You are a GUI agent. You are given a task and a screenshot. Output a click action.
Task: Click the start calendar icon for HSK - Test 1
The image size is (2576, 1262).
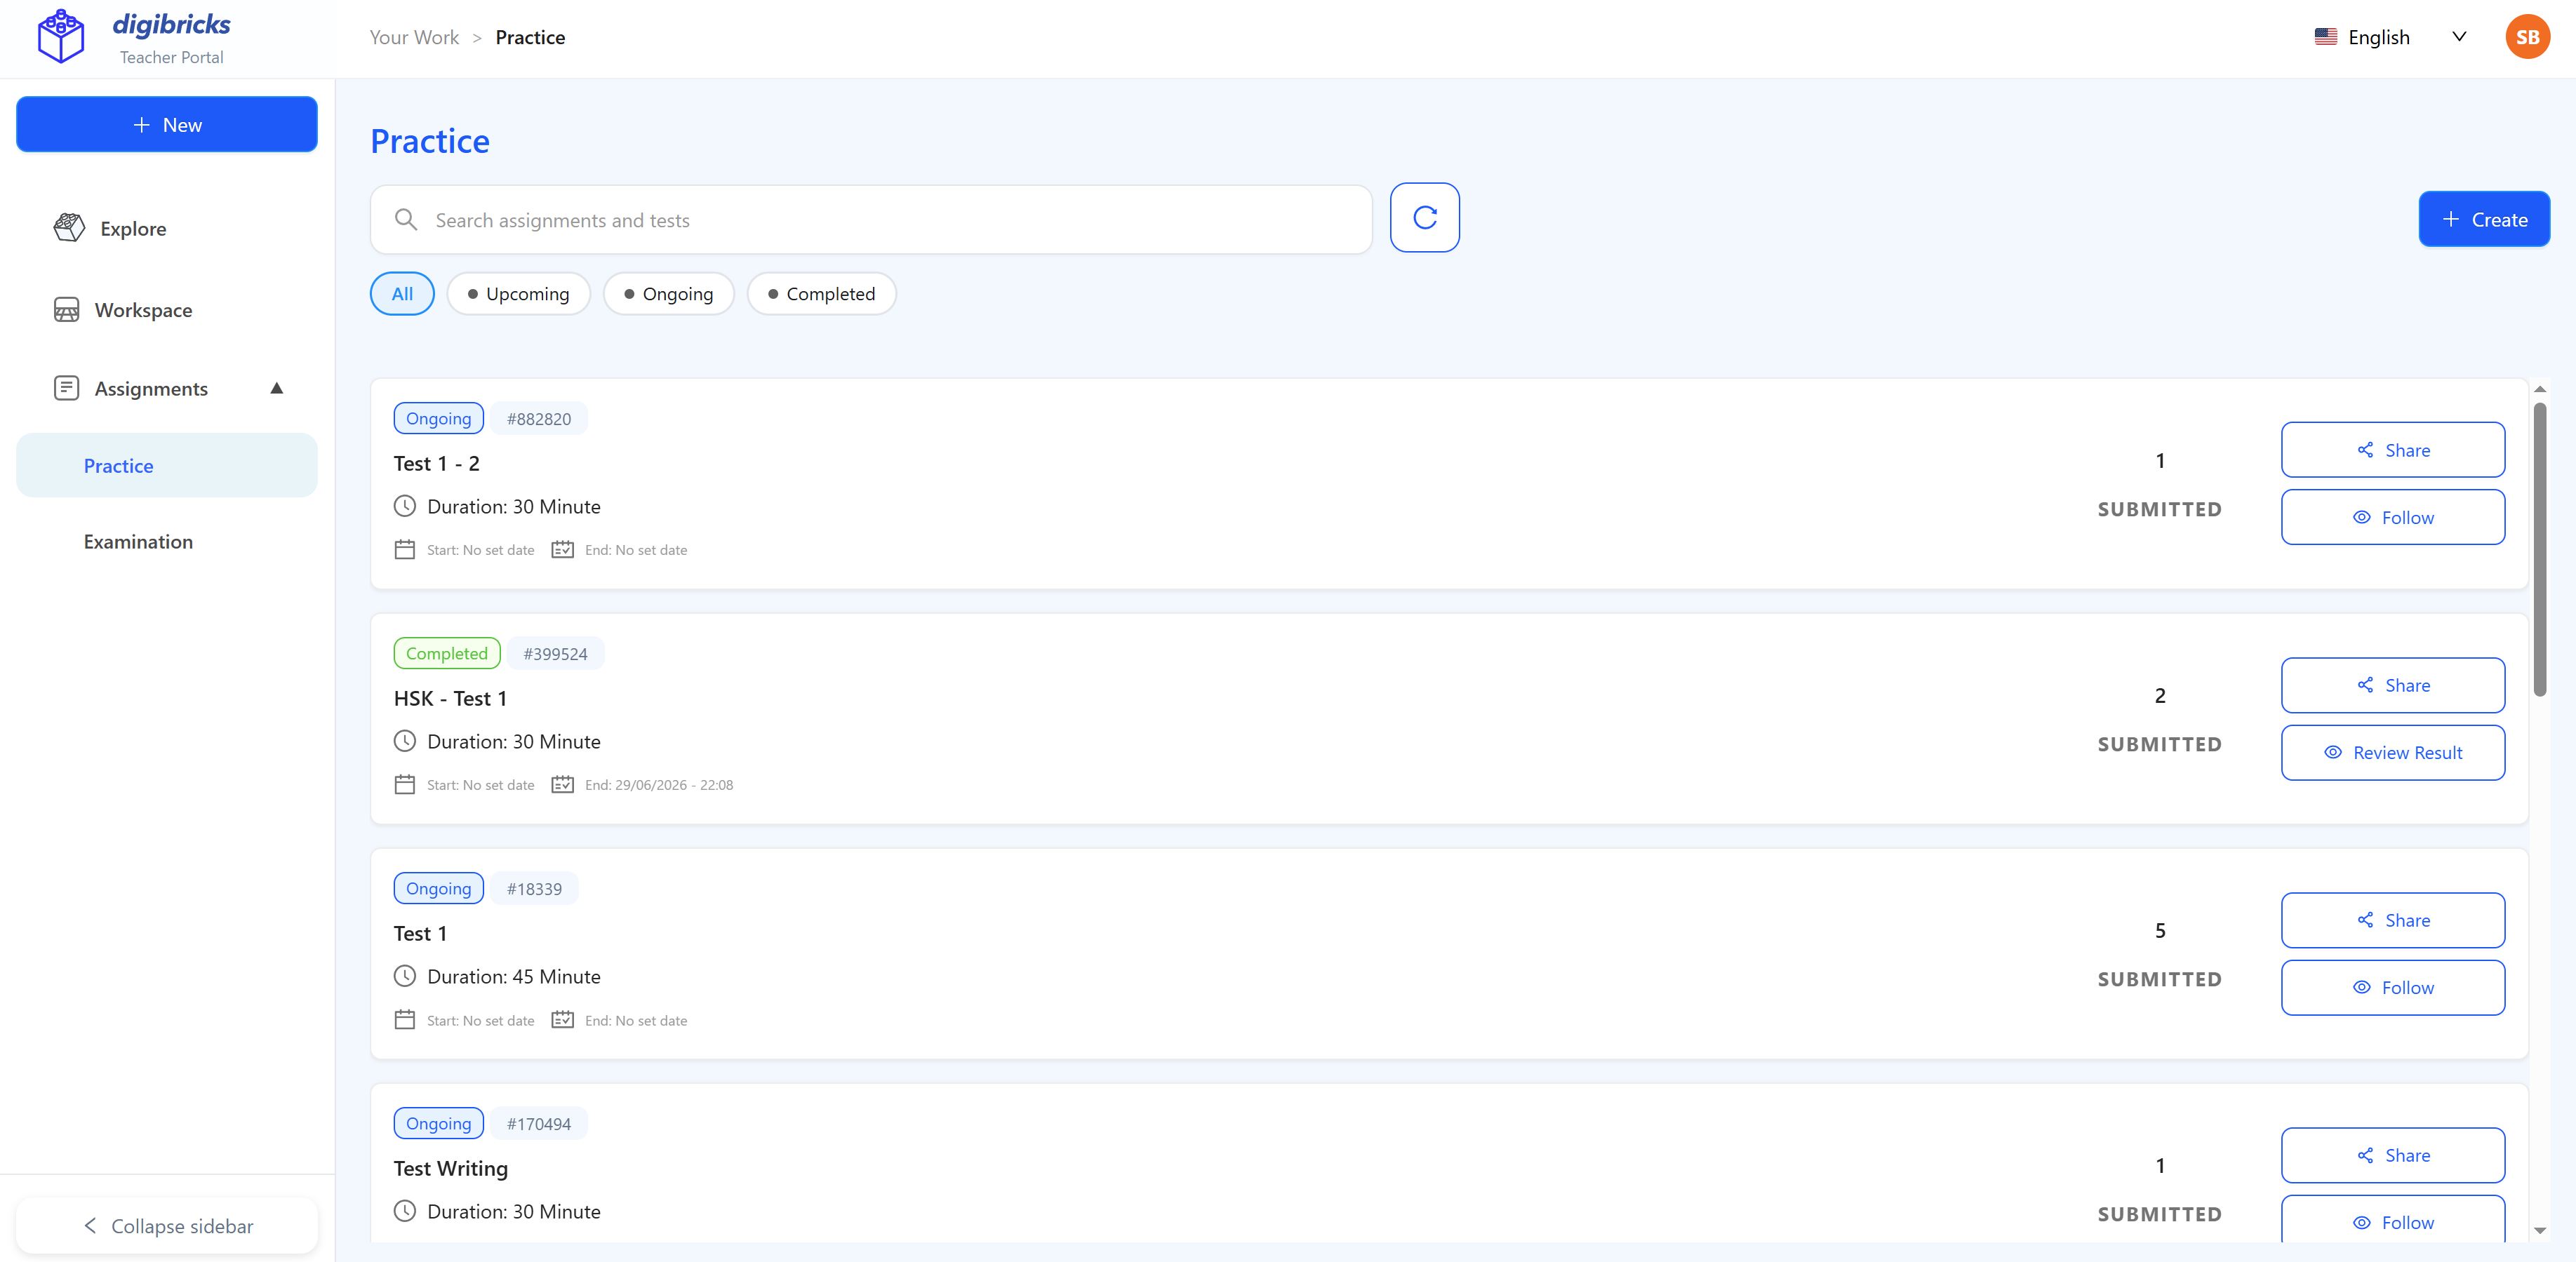click(x=404, y=785)
